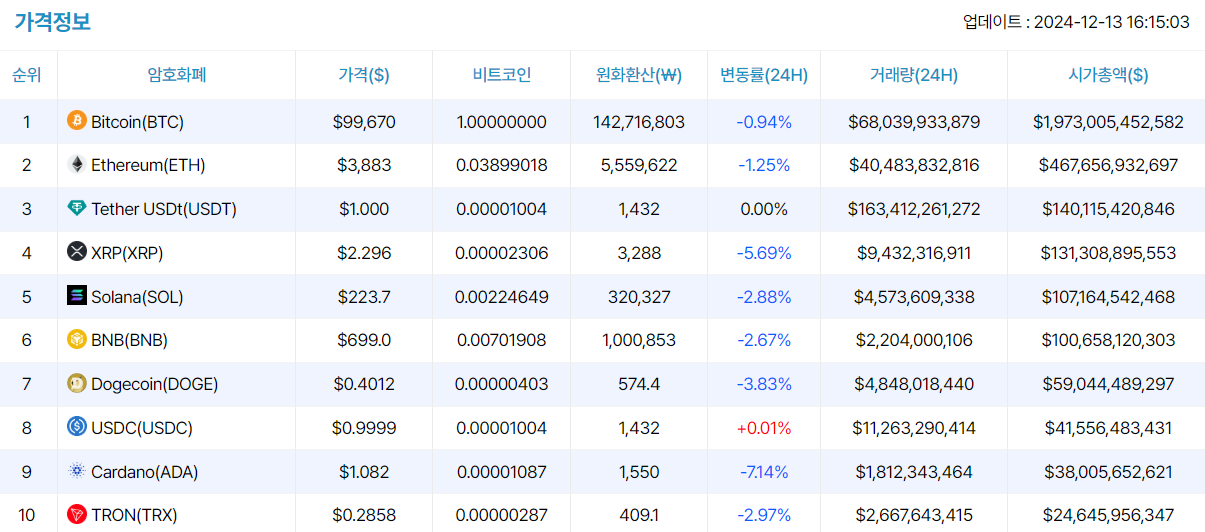Image resolution: width=1205 pixels, height=532 pixels.
Task: Open the Dogecoin(DOGE) link
Action: [154, 384]
